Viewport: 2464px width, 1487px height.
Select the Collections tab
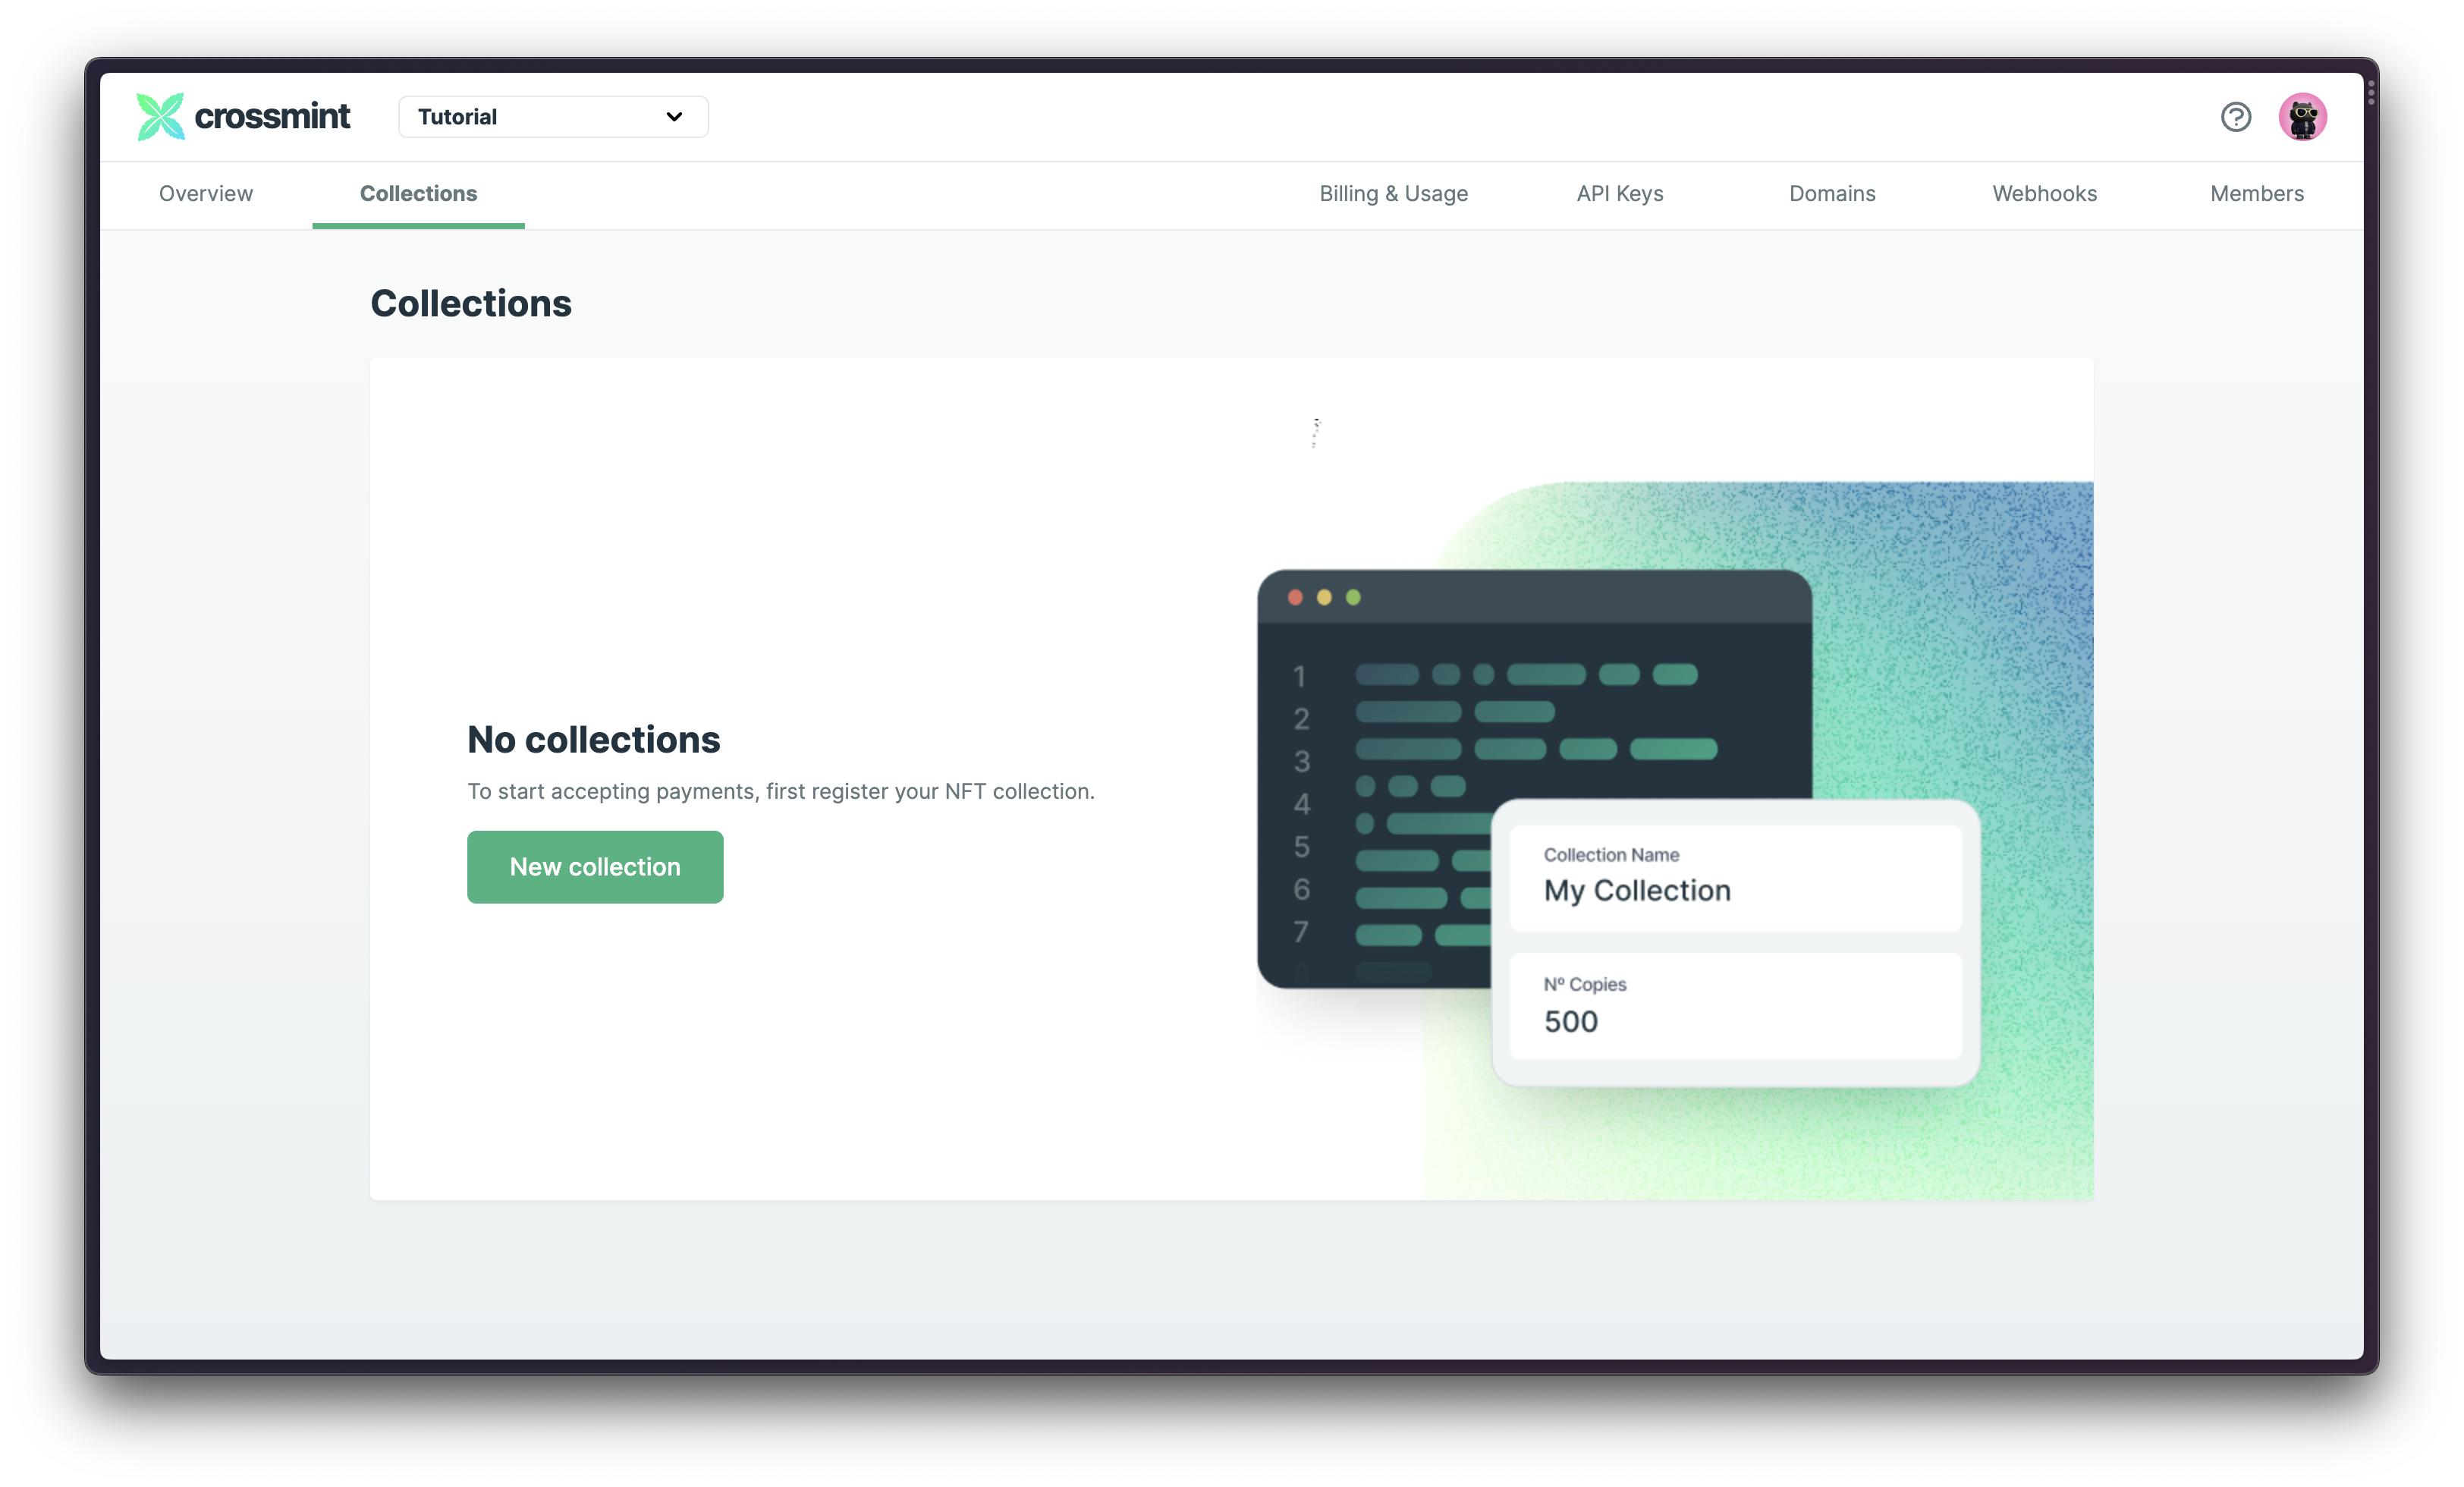click(418, 194)
